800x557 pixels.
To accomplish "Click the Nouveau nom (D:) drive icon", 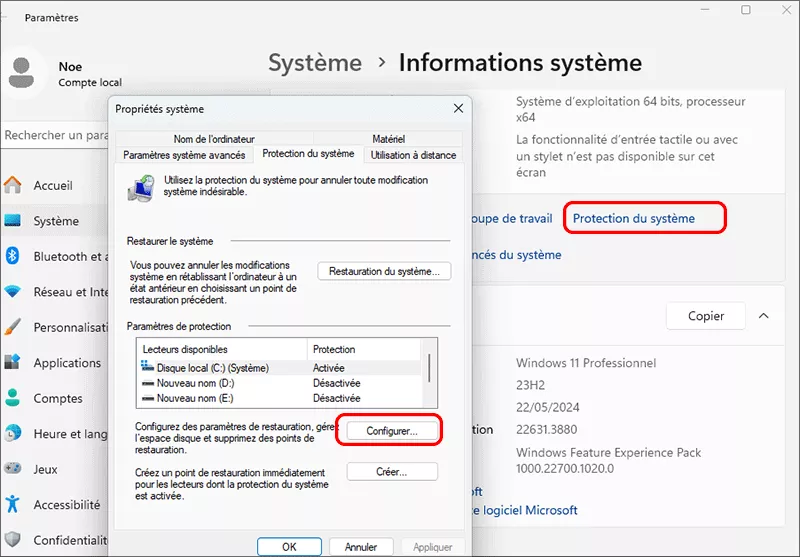I will click(x=148, y=383).
